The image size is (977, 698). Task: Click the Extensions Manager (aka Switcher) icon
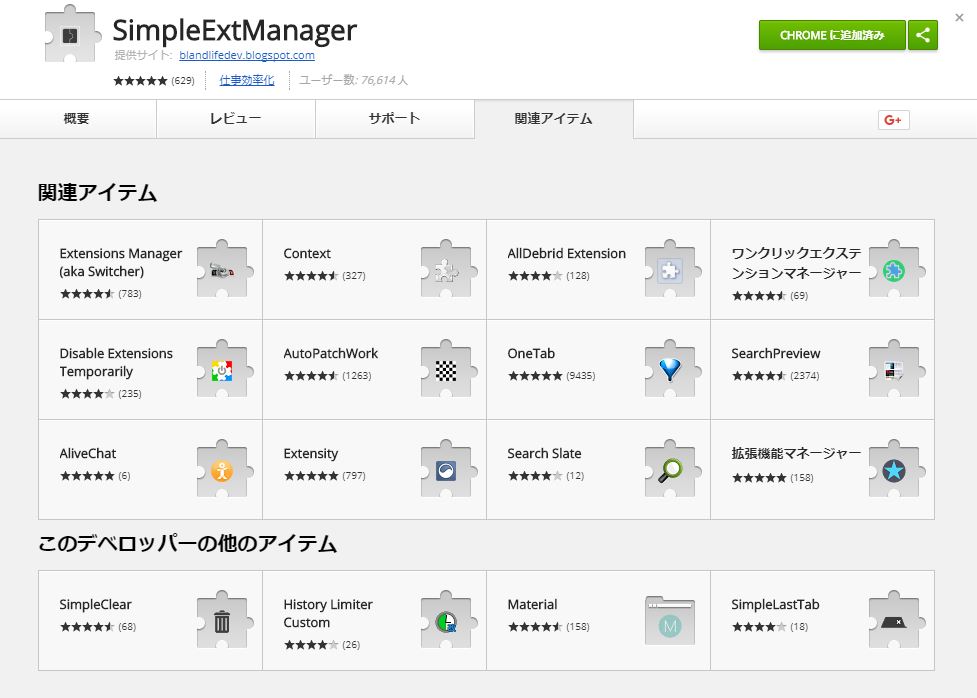click(x=224, y=269)
